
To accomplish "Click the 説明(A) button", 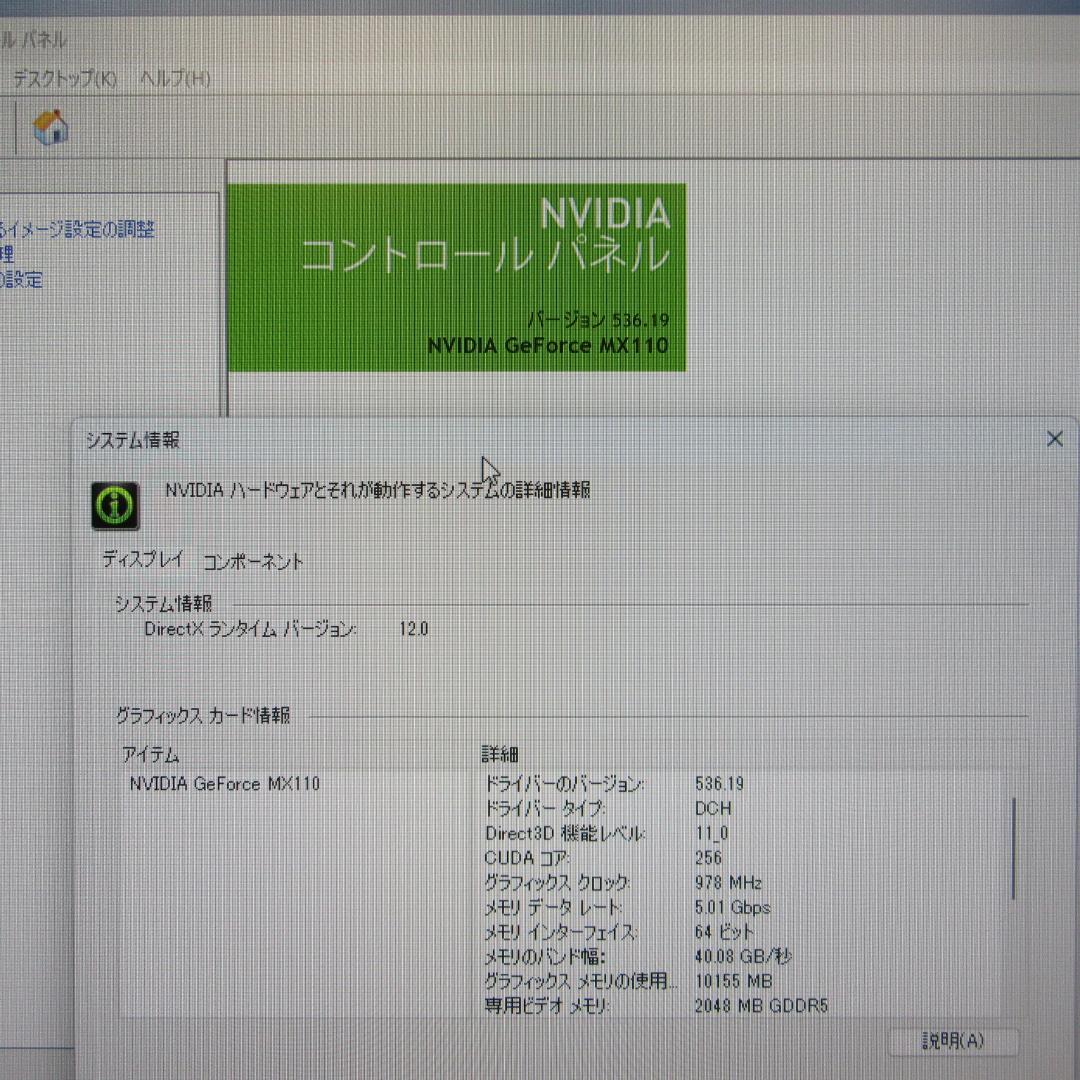I will (x=950, y=1042).
